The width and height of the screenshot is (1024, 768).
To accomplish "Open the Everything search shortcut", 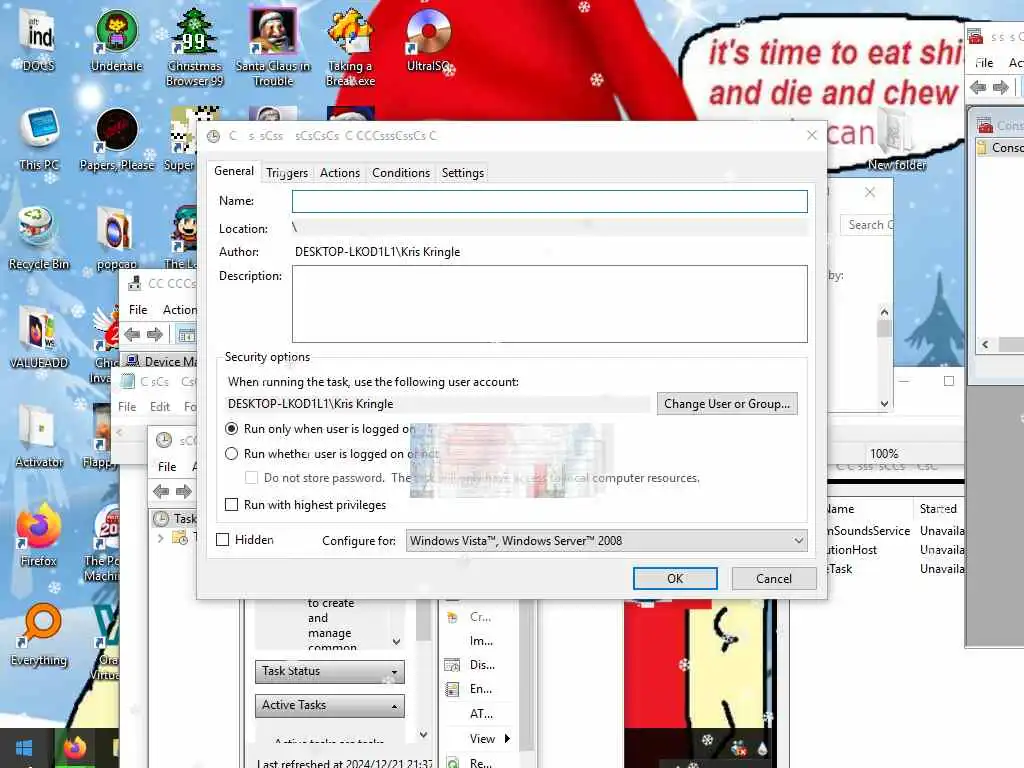I will pyautogui.click(x=39, y=635).
